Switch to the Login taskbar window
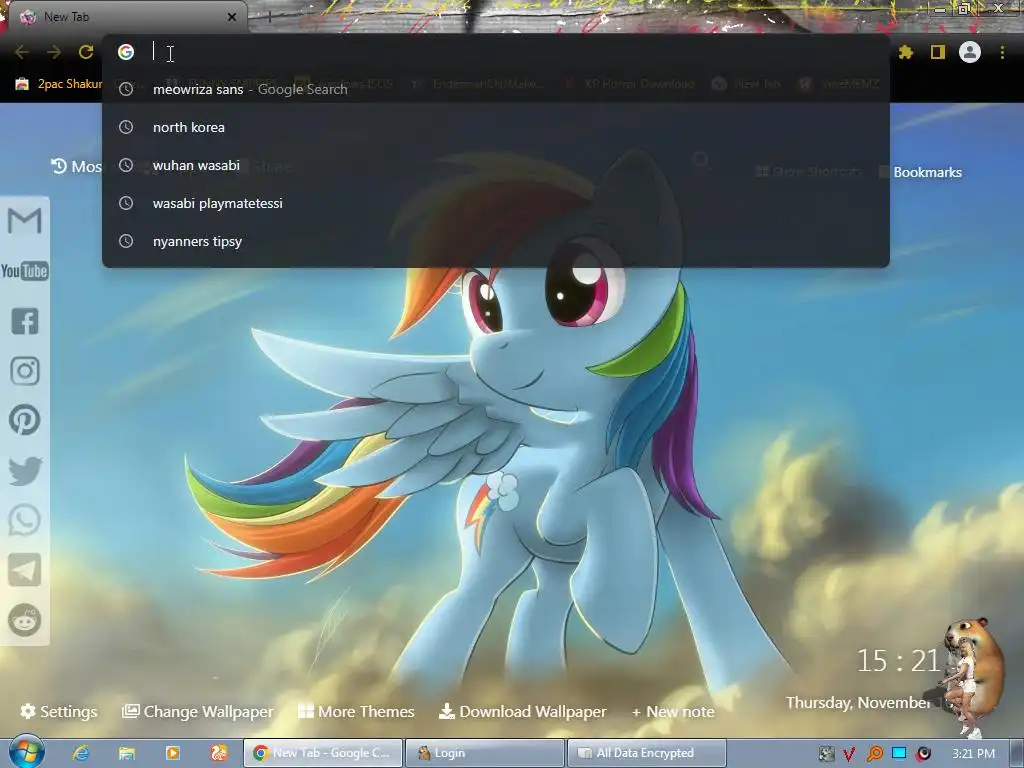The height and width of the screenshot is (768, 1024). [485, 753]
